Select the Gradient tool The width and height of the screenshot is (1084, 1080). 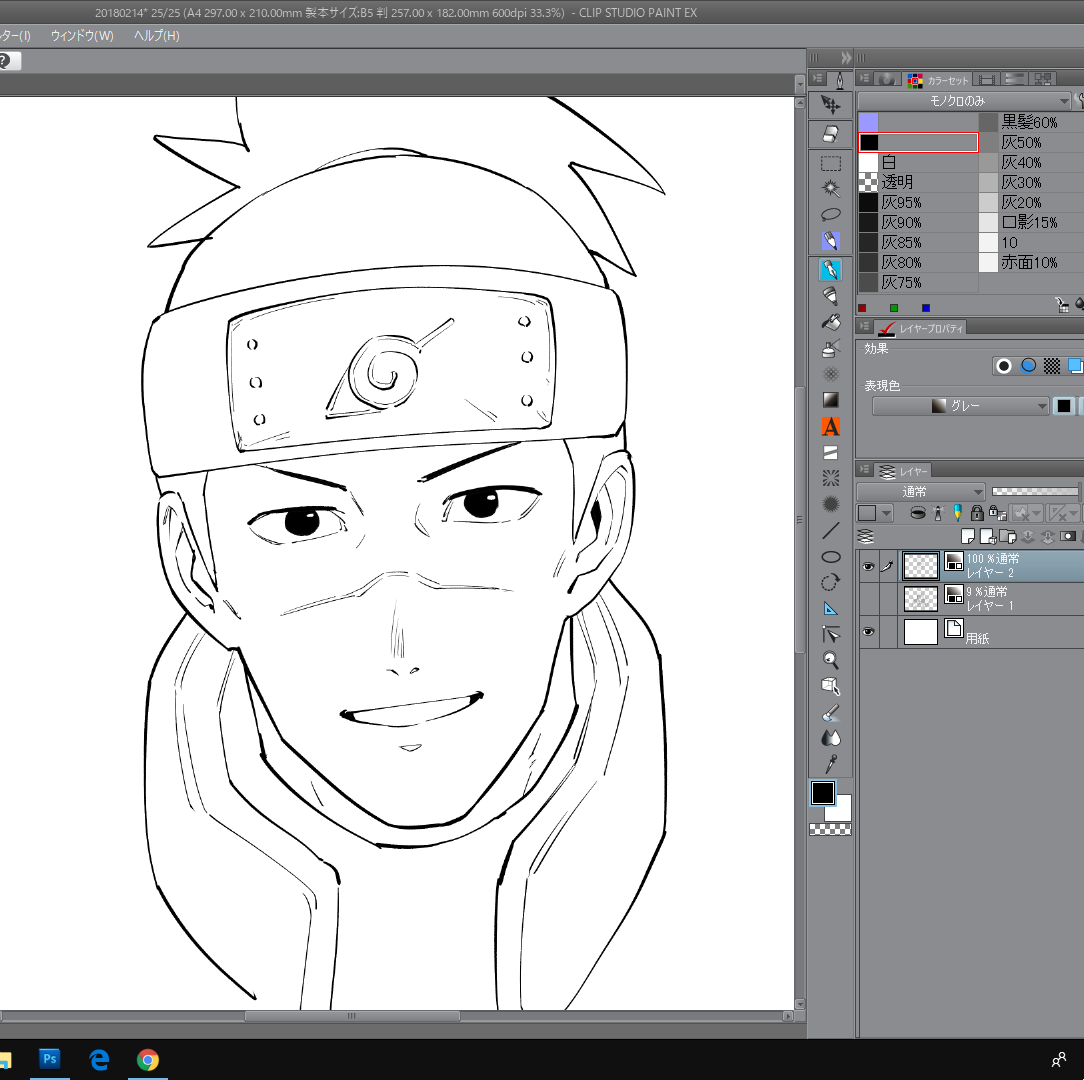(x=830, y=400)
